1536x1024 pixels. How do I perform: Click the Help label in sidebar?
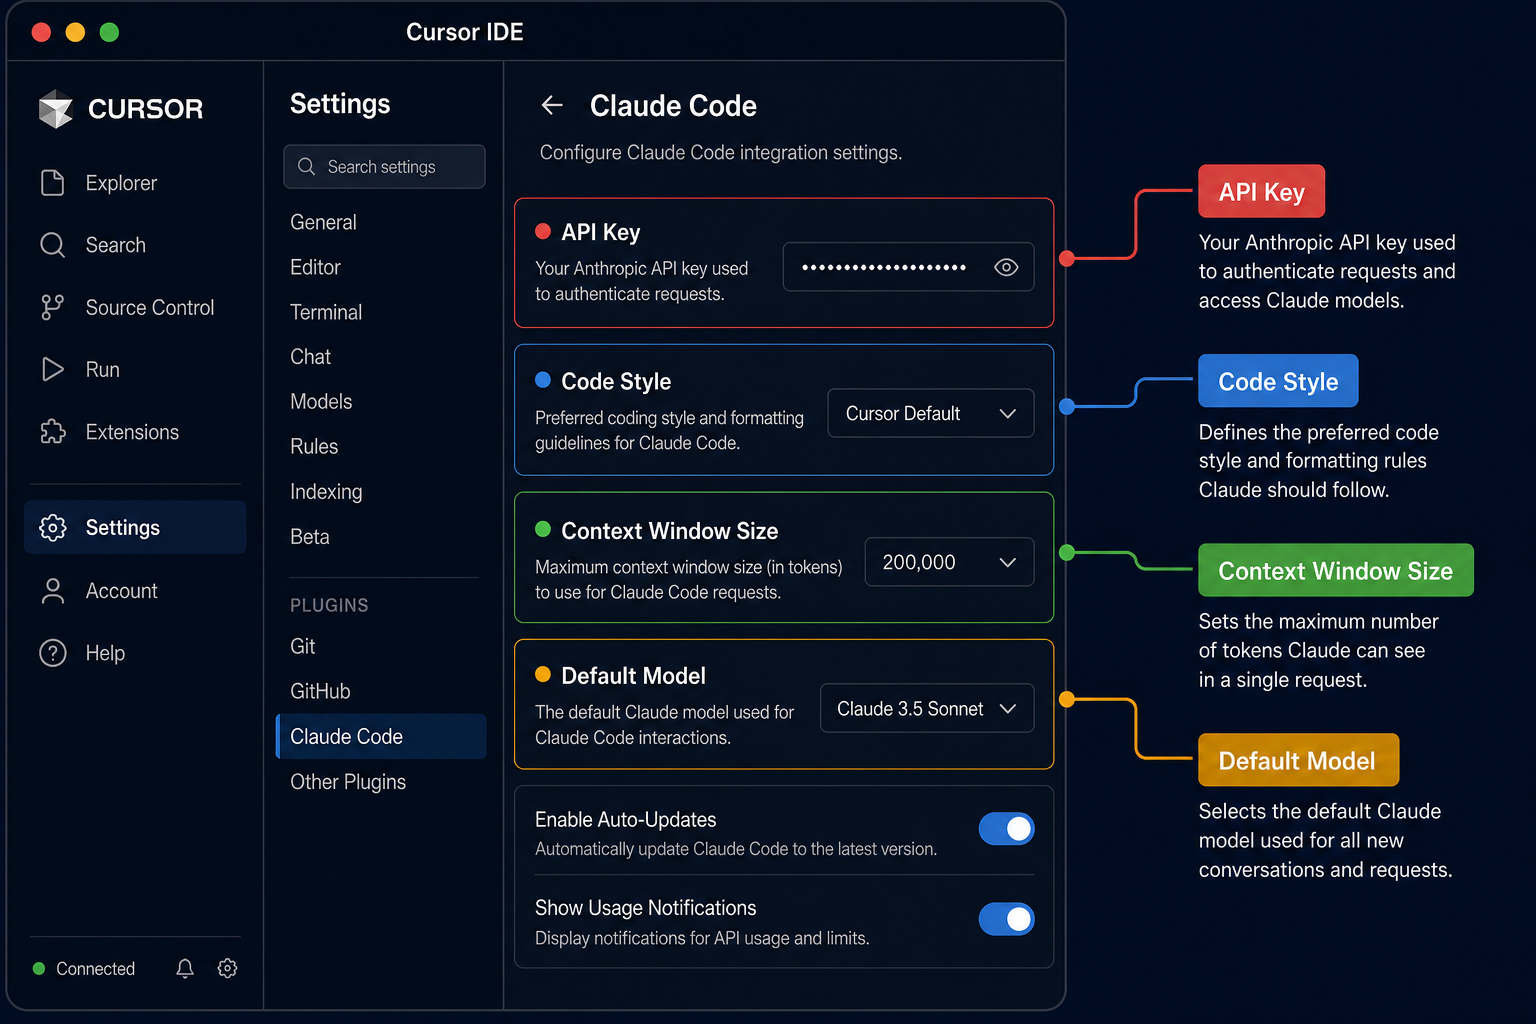[105, 653]
